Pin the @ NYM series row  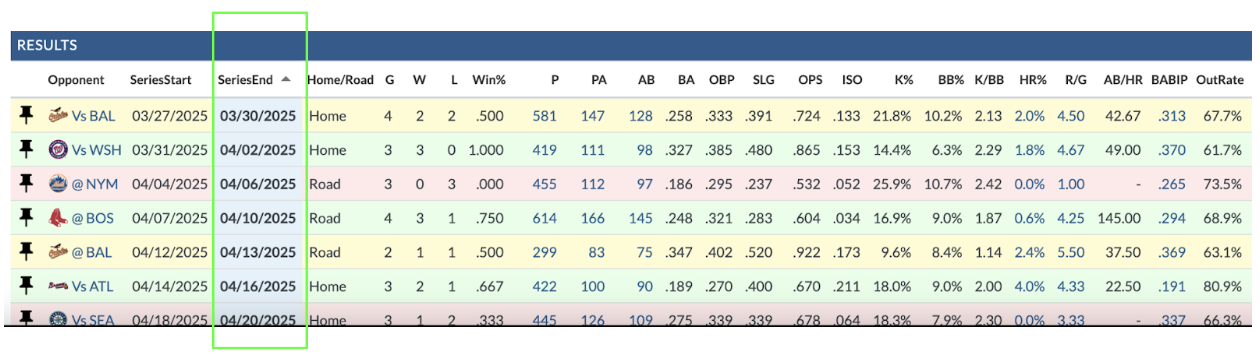click(x=26, y=184)
